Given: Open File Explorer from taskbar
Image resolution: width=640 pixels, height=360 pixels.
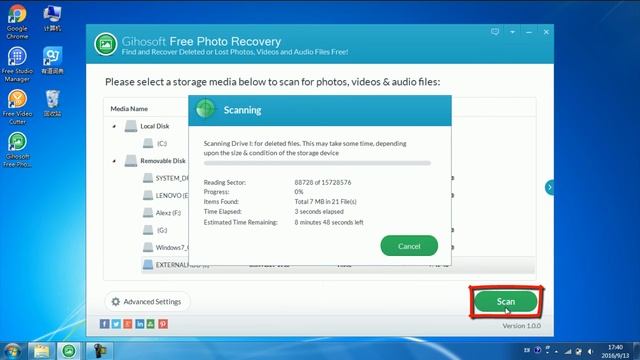Looking at the screenshot, I should (x=41, y=351).
